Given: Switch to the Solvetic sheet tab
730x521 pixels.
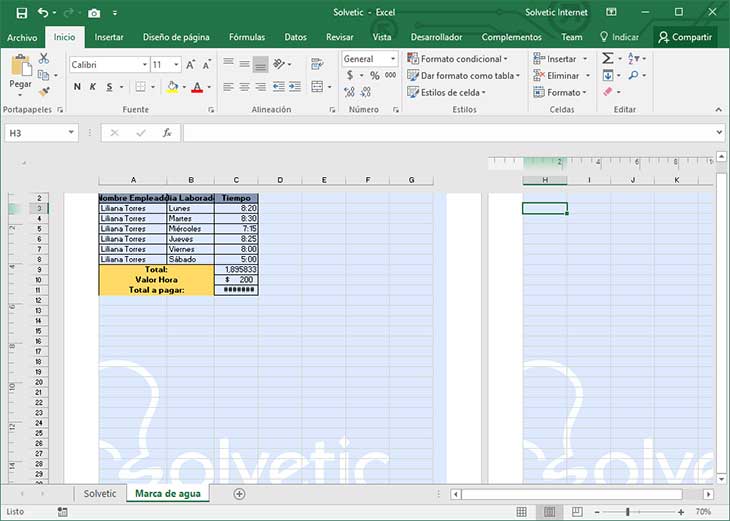Looking at the screenshot, I should (100, 494).
